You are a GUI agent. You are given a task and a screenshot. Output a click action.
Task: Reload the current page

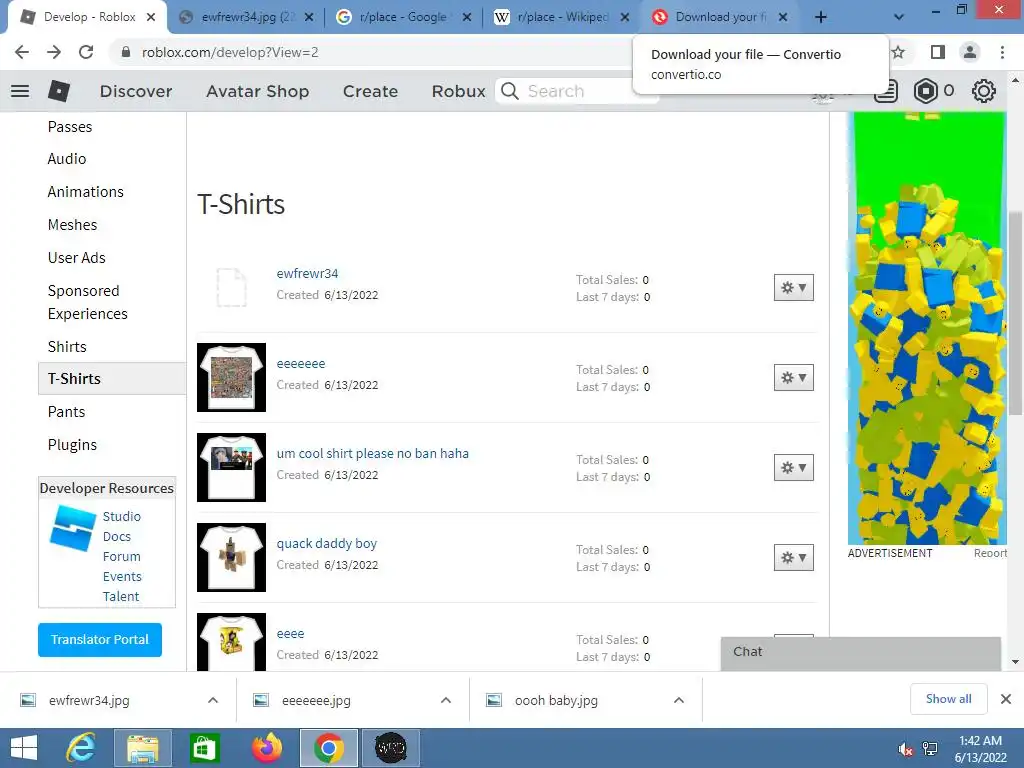(x=86, y=52)
